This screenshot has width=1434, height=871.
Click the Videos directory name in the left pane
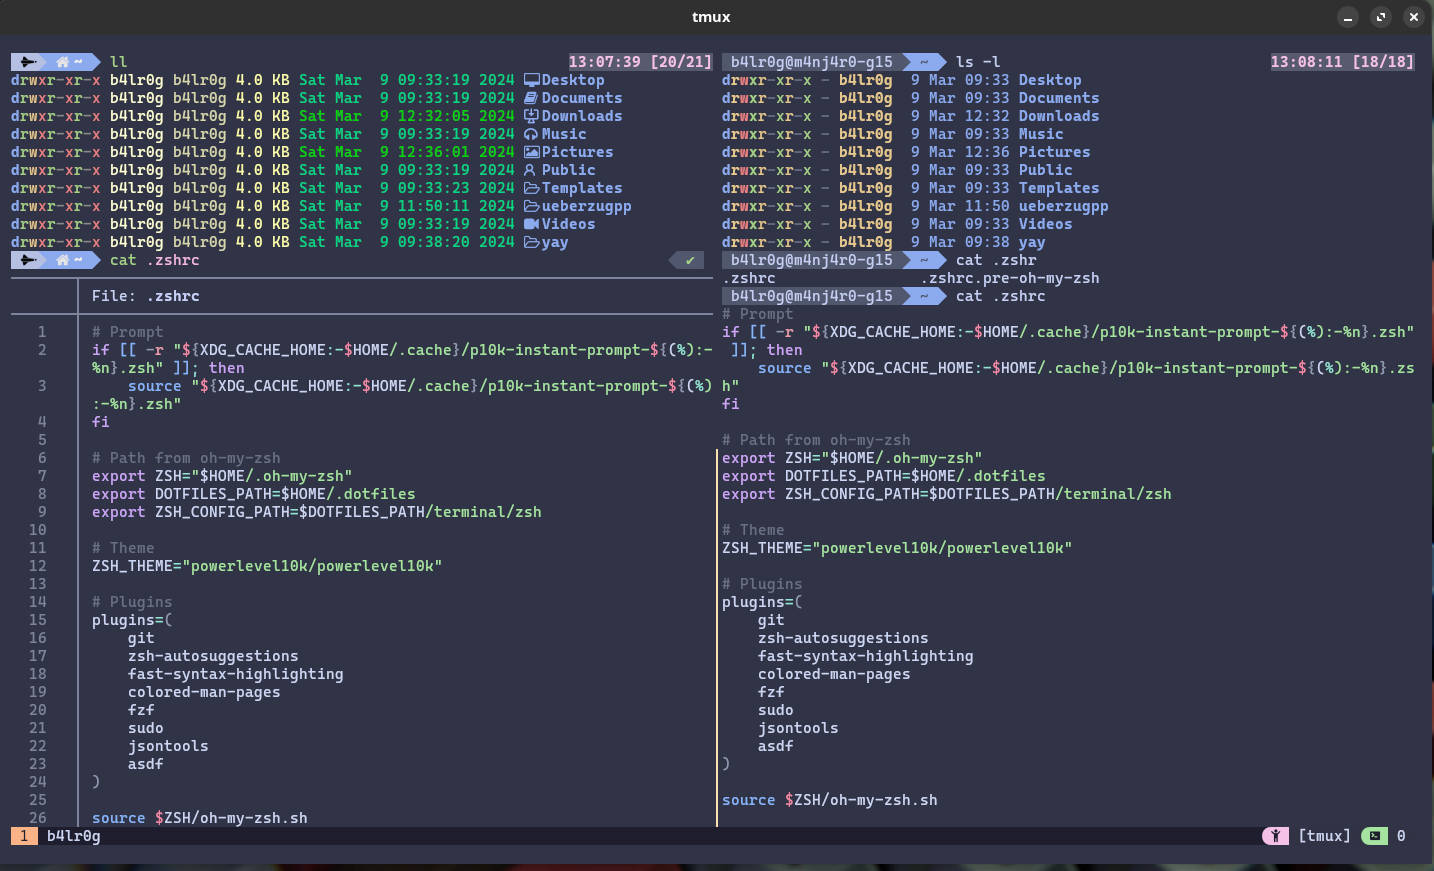(x=569, y=224)
